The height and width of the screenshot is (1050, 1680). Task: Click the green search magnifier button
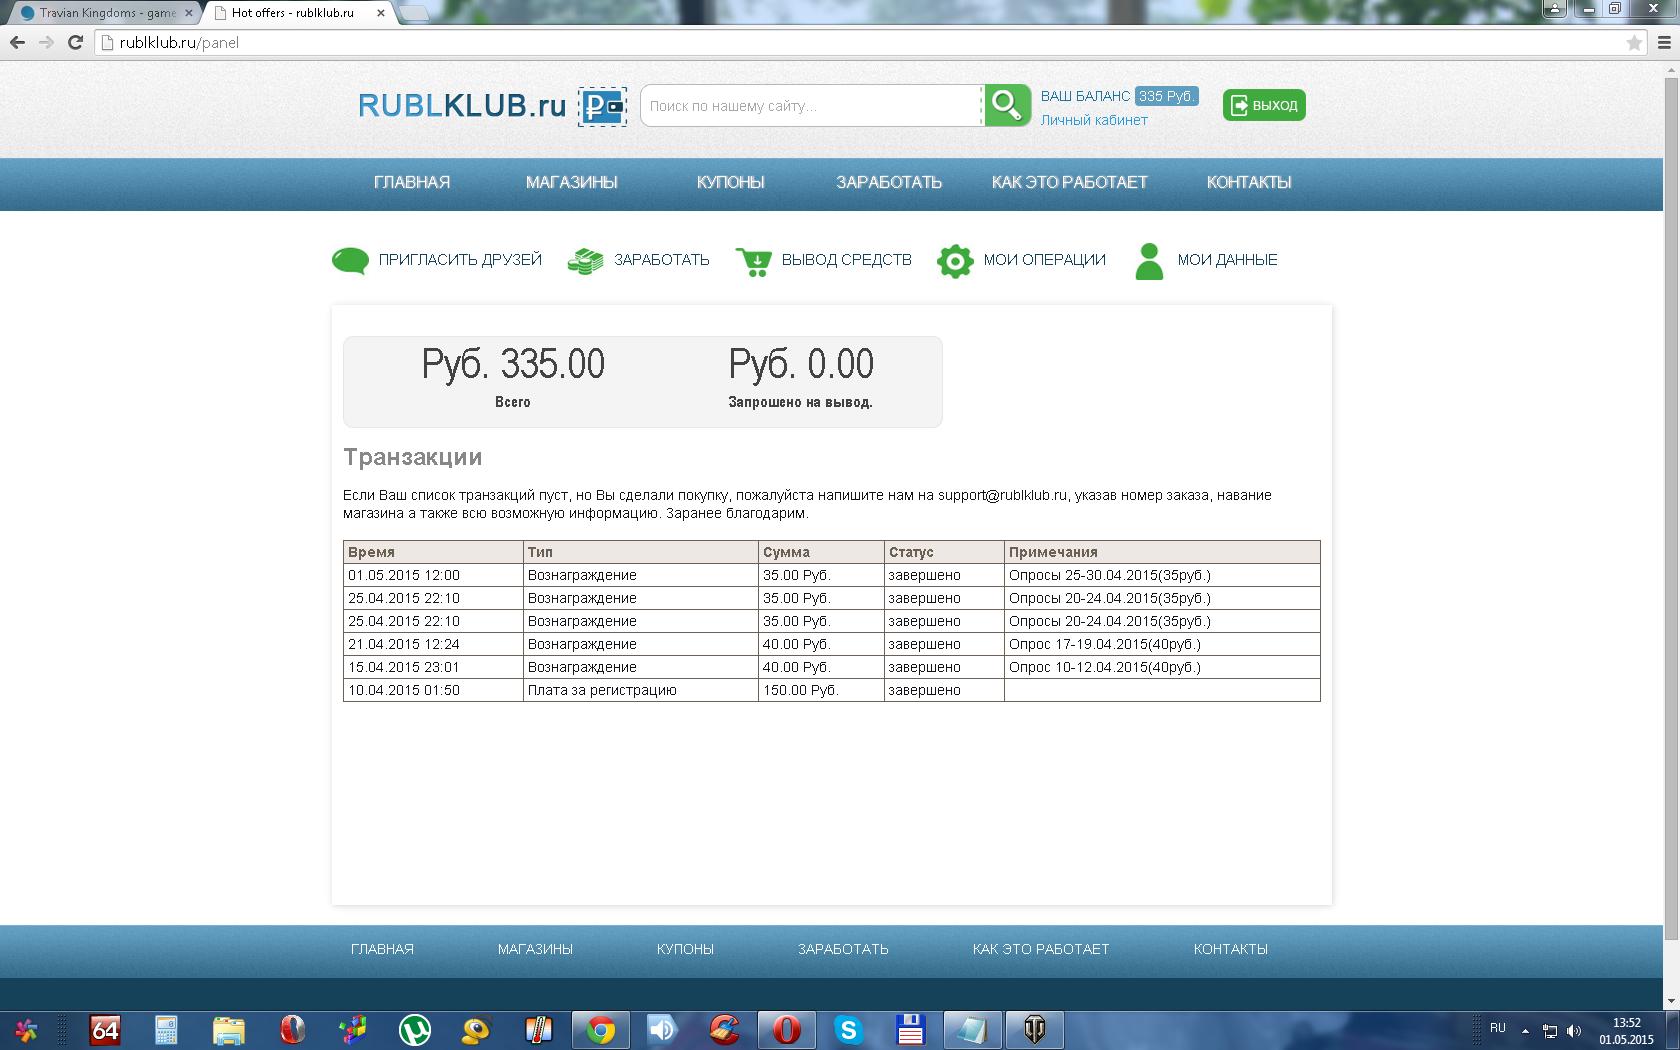[x=1007, y=105]
